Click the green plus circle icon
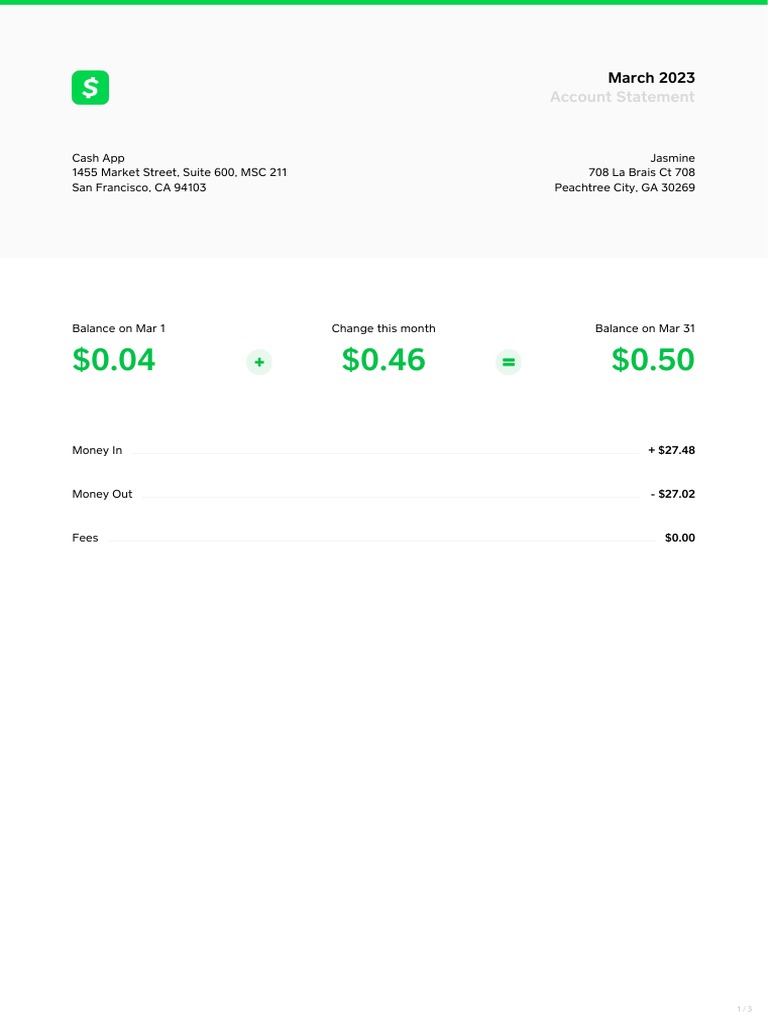The height and width of the screenshot is (1024, 768). click(259, 362)
